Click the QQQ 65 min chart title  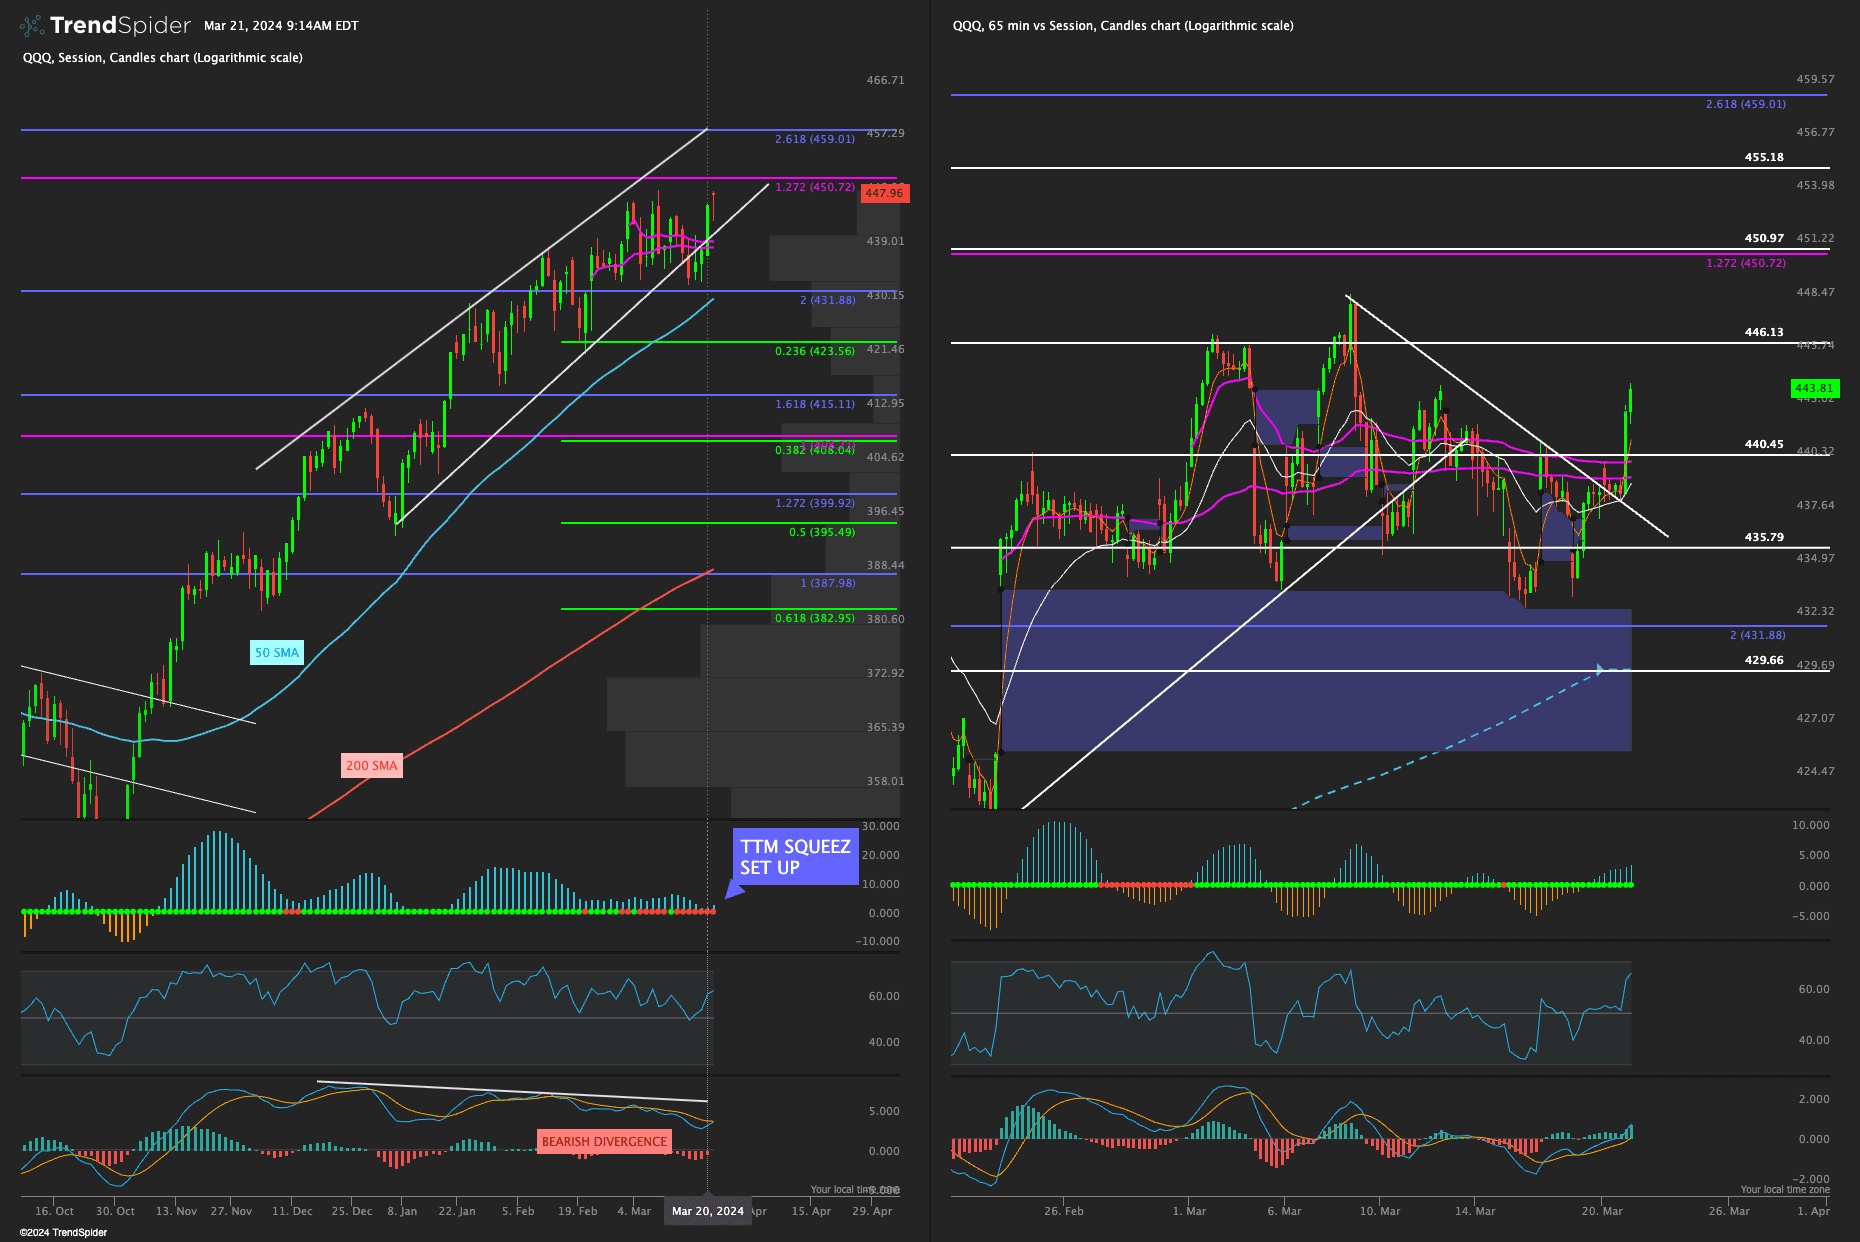pos(1122,26)
